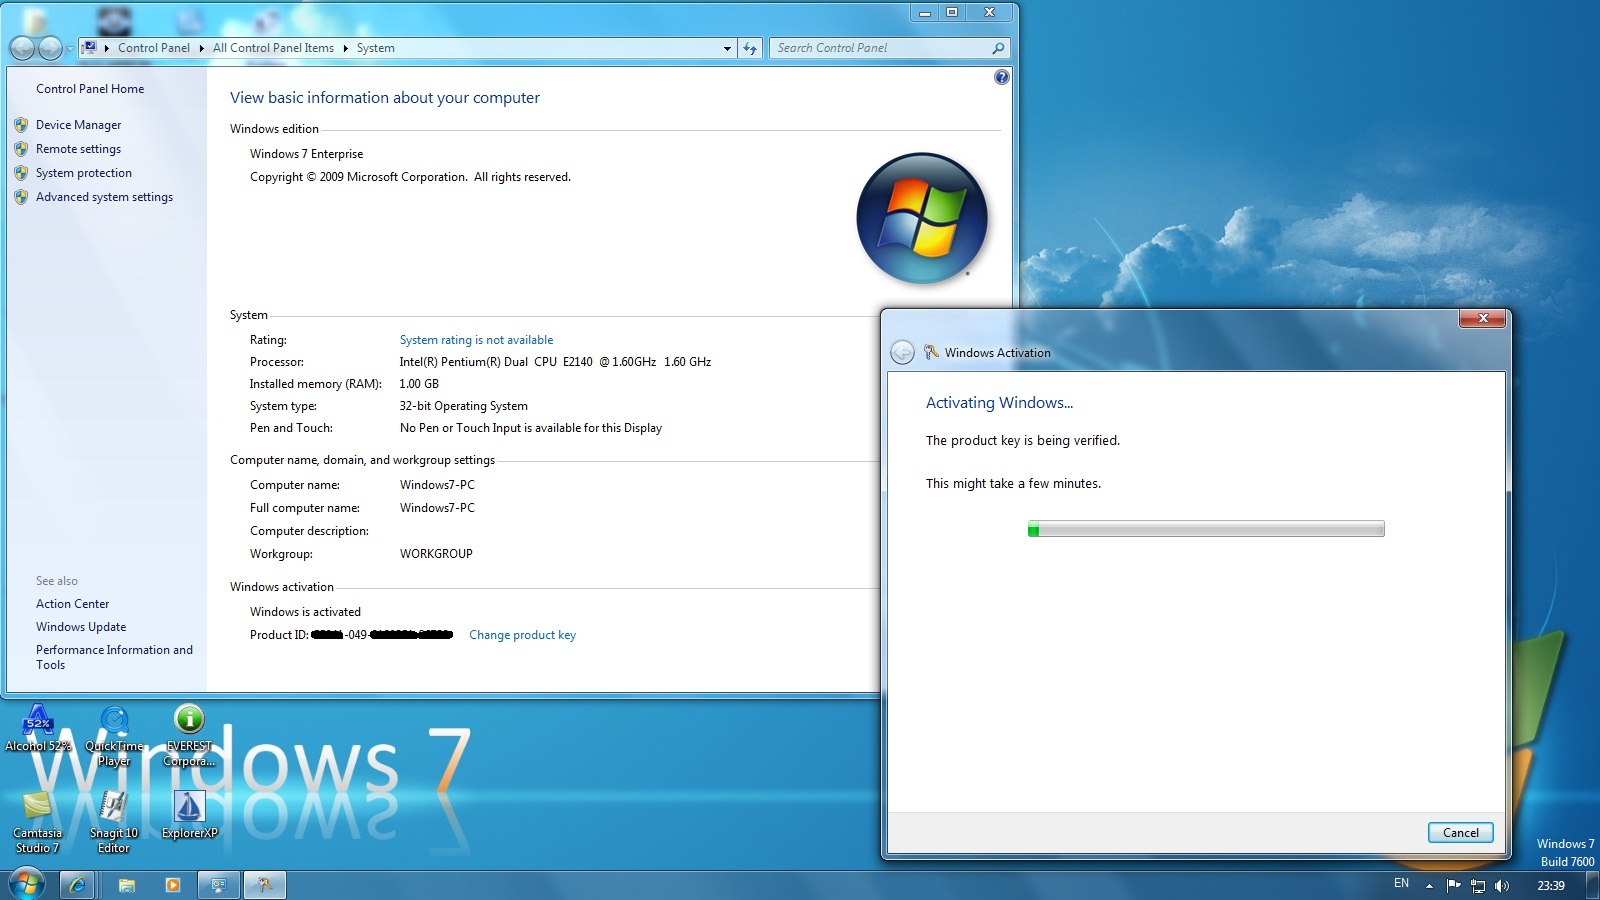Click the network icon in tray
This screenshot has width=1600, height=900.
[x=1477, y=885]
